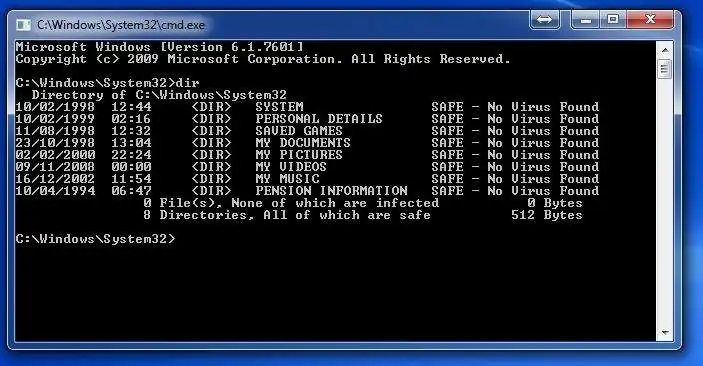This screenshot has height=366, width=703.
Task: Click the date 16/12/2002
Action: [x=56, y=179]
